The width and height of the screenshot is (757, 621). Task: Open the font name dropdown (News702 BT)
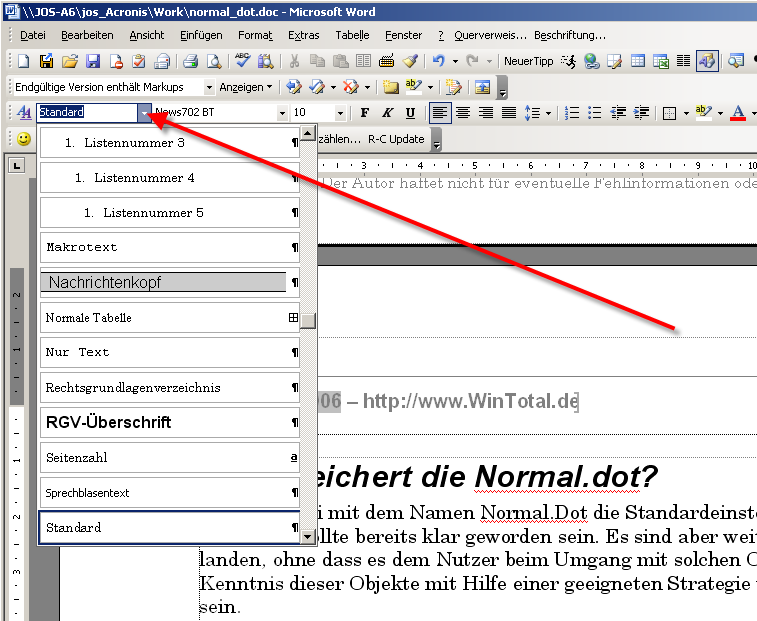coord(283,113)
